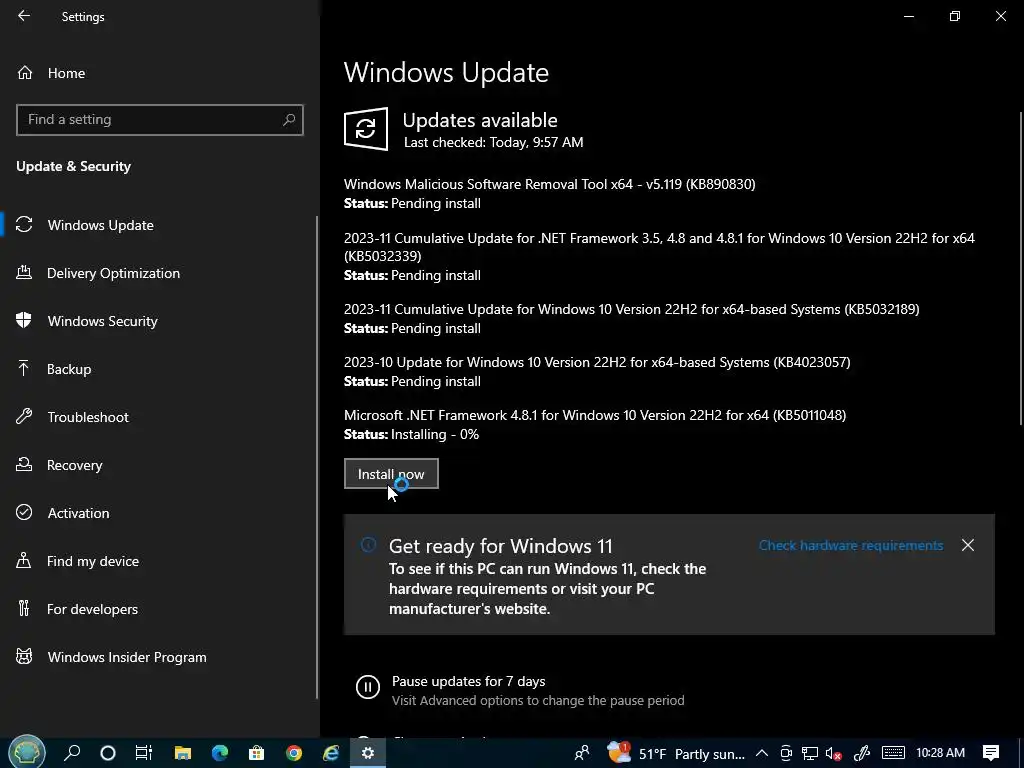Open People icon in taskbar

tap(581, 753)
